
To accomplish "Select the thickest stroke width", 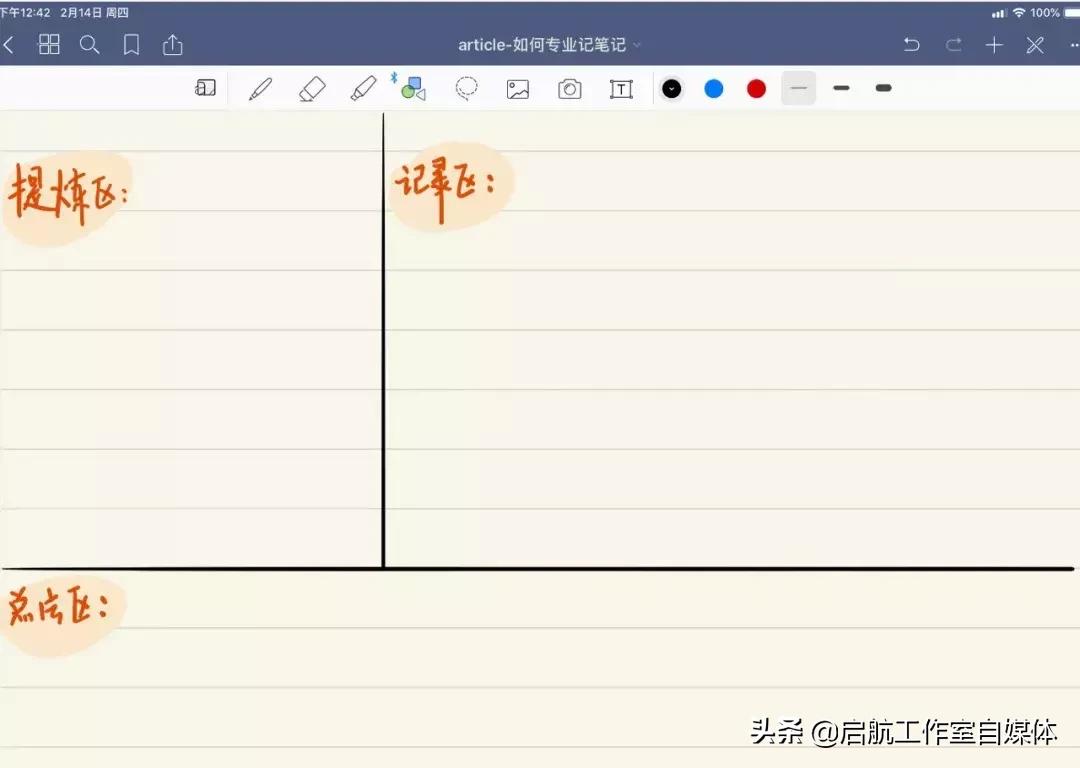I will [x=883, y=88].
